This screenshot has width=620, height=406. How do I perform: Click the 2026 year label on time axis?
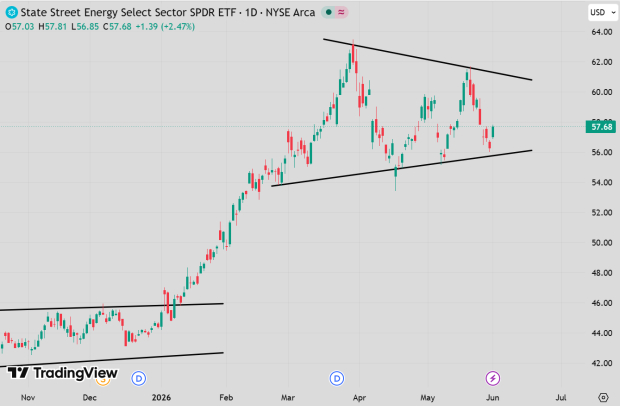[x=161, y=397]
